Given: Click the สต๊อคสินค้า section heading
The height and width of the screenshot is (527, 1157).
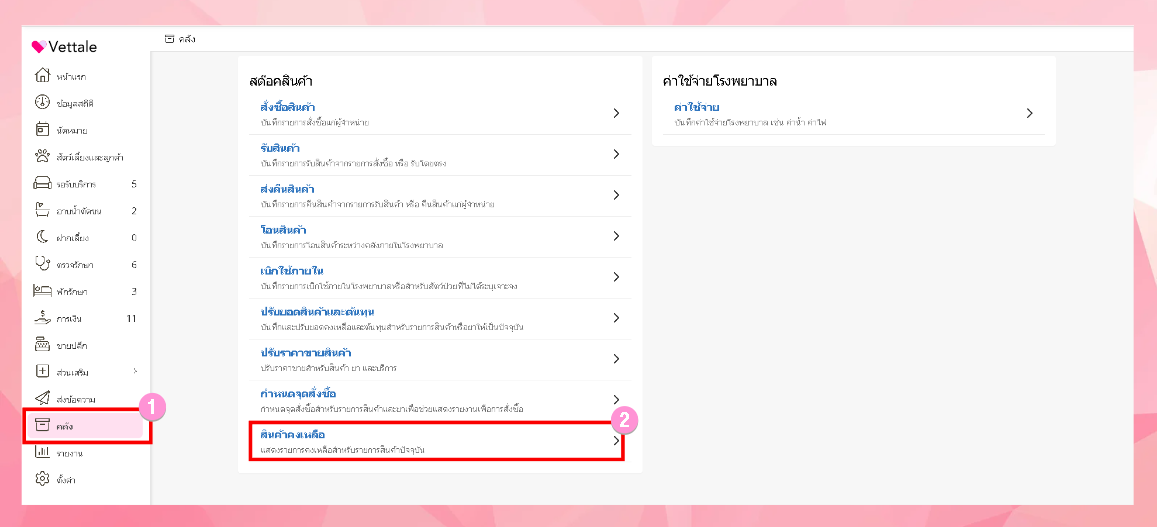Looking at the screenshot, I should click(283, 81).
